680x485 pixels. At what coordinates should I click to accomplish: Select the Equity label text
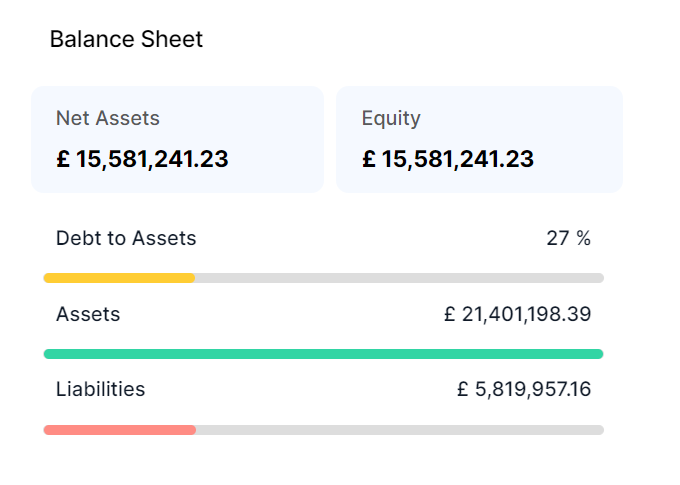point(391,118)
